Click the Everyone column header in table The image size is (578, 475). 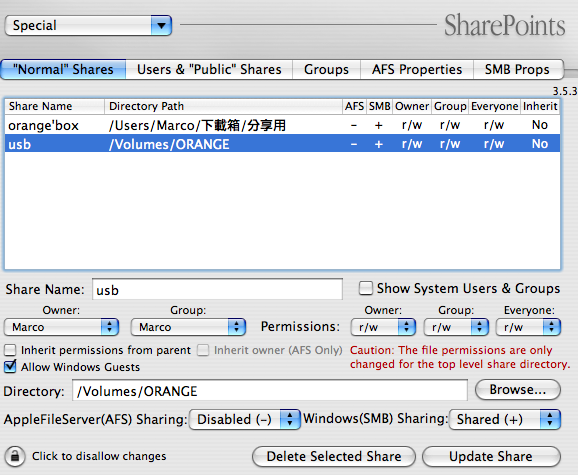coord(495,106)
